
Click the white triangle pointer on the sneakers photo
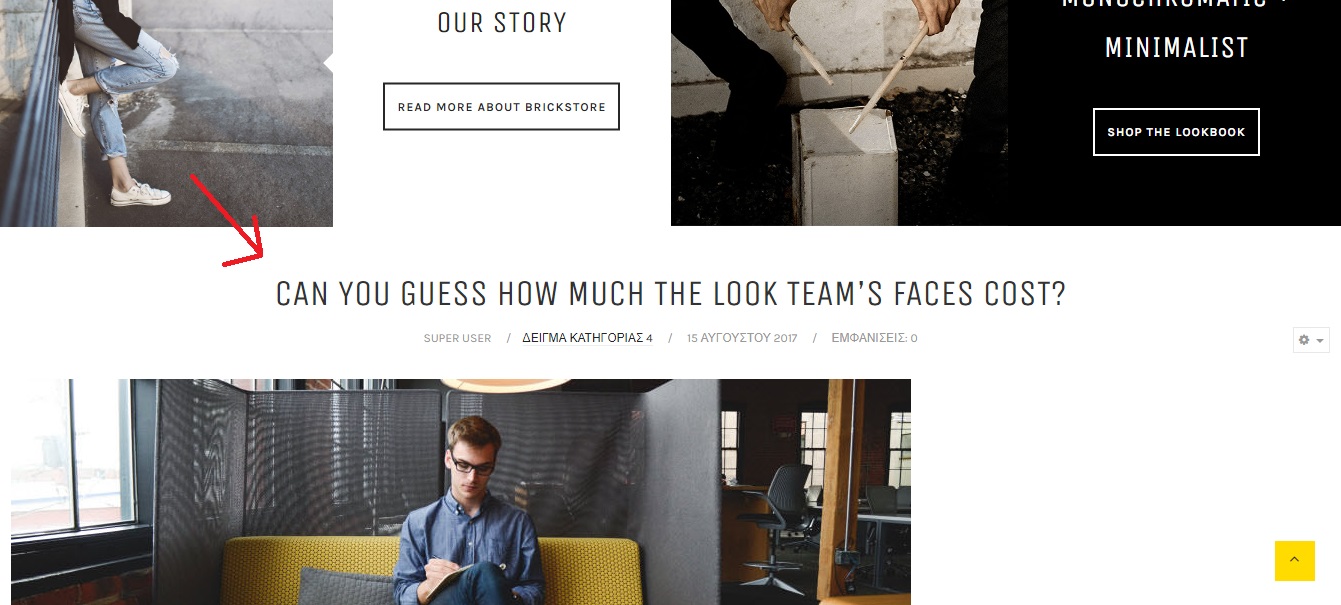pyautogui.click(x=328, y=64)
